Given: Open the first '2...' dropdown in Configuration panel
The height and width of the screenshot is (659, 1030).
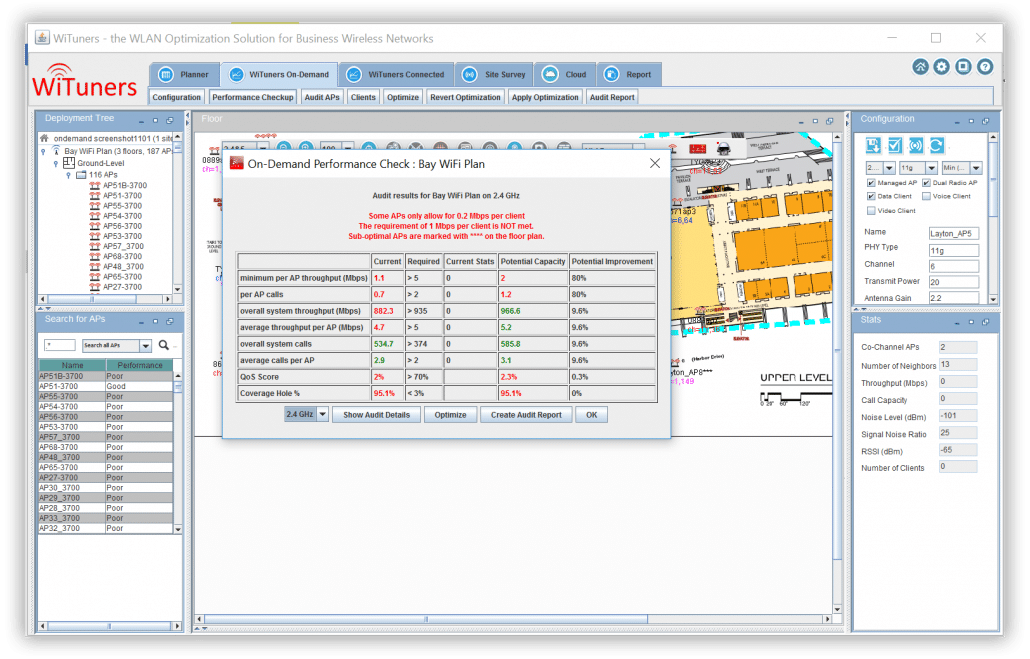Looking at the screenshot, I should 889,168.
